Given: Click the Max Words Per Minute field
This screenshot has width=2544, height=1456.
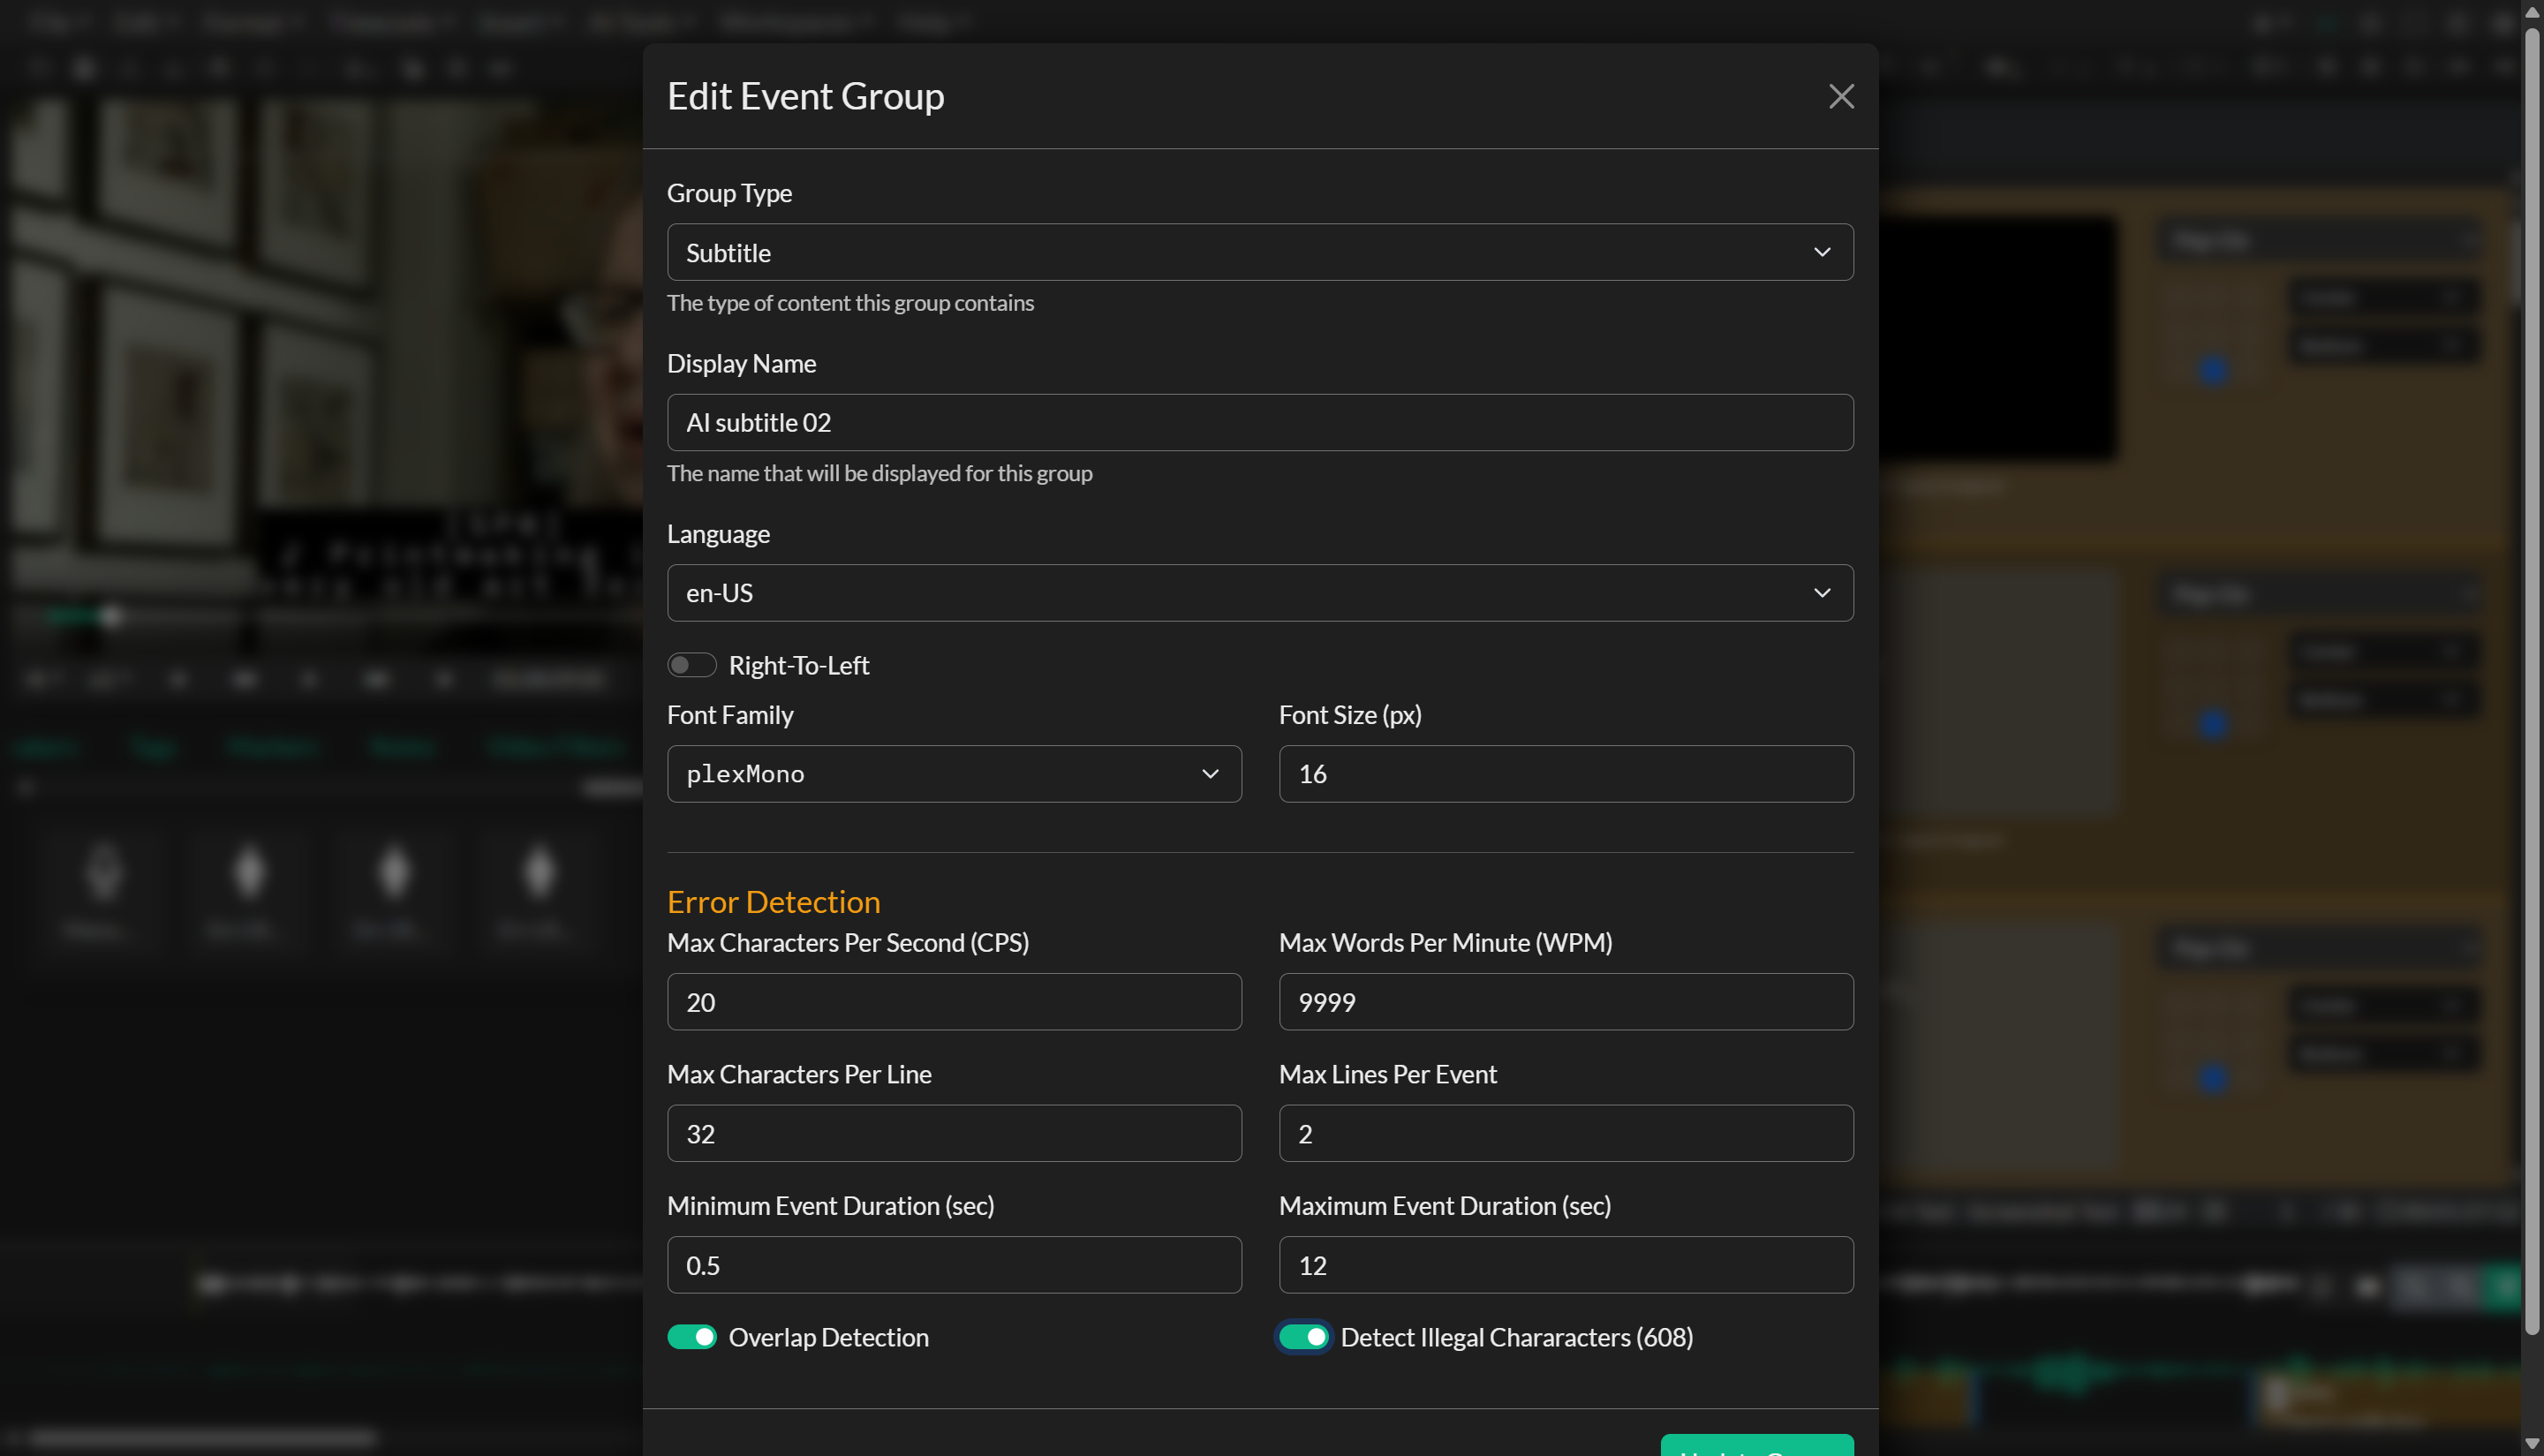Looking at the screenshot, I should (x=1565, y=1001).
